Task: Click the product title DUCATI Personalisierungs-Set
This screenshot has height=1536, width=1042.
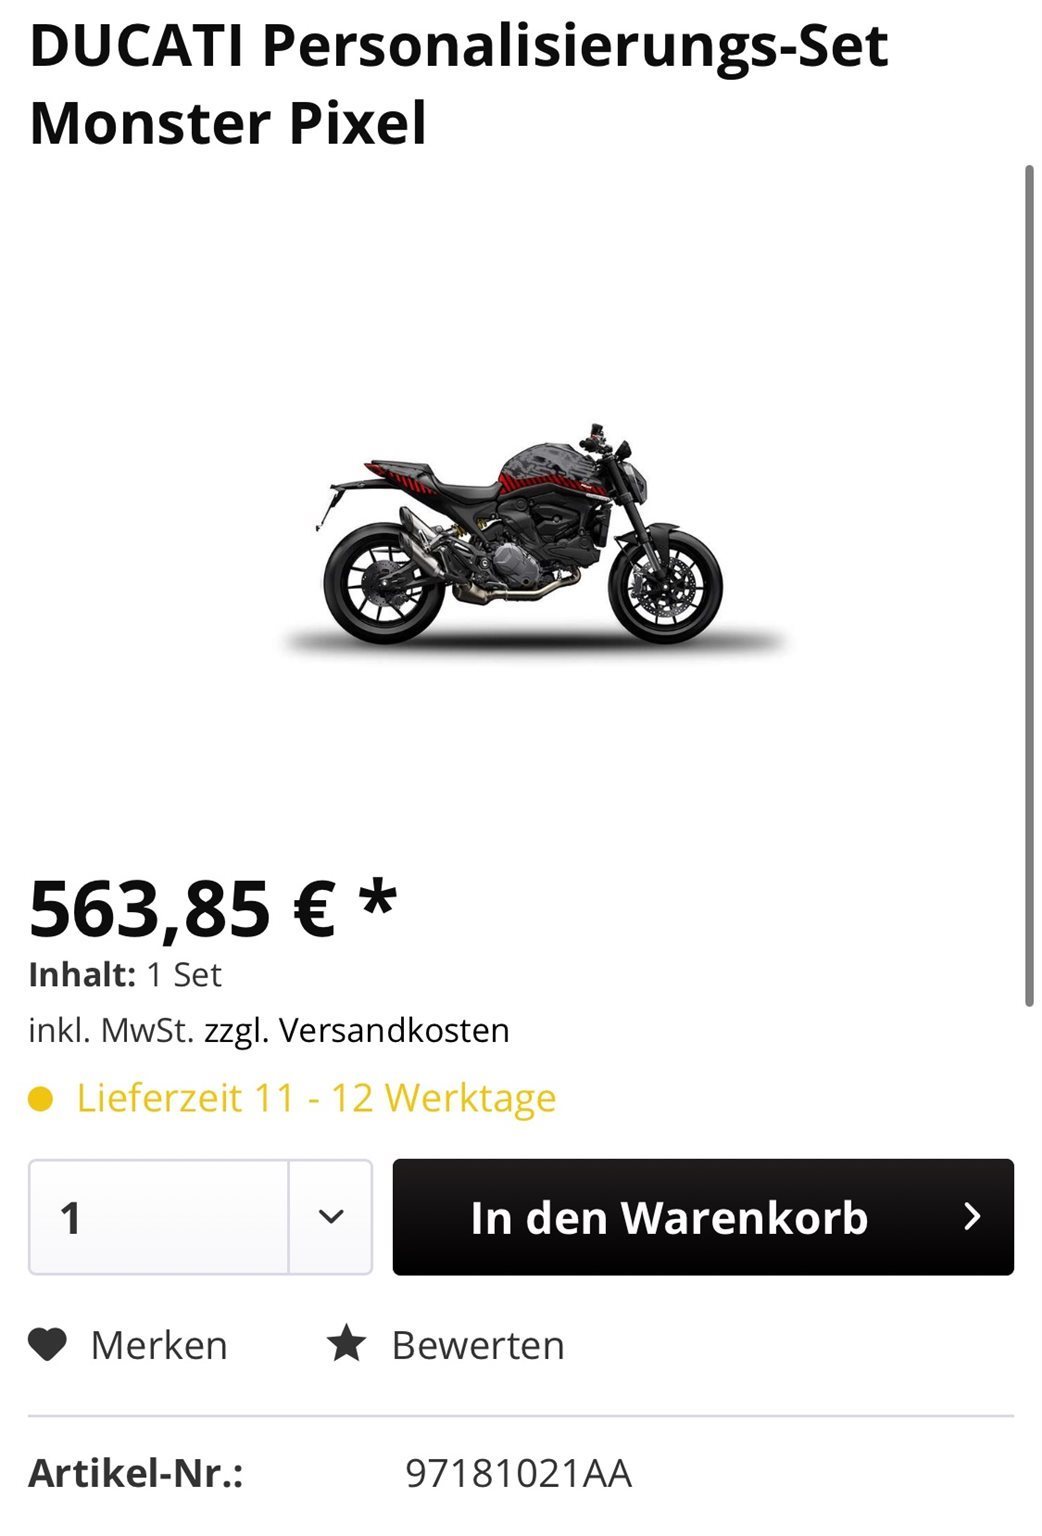Action: [x=459, y=46]
